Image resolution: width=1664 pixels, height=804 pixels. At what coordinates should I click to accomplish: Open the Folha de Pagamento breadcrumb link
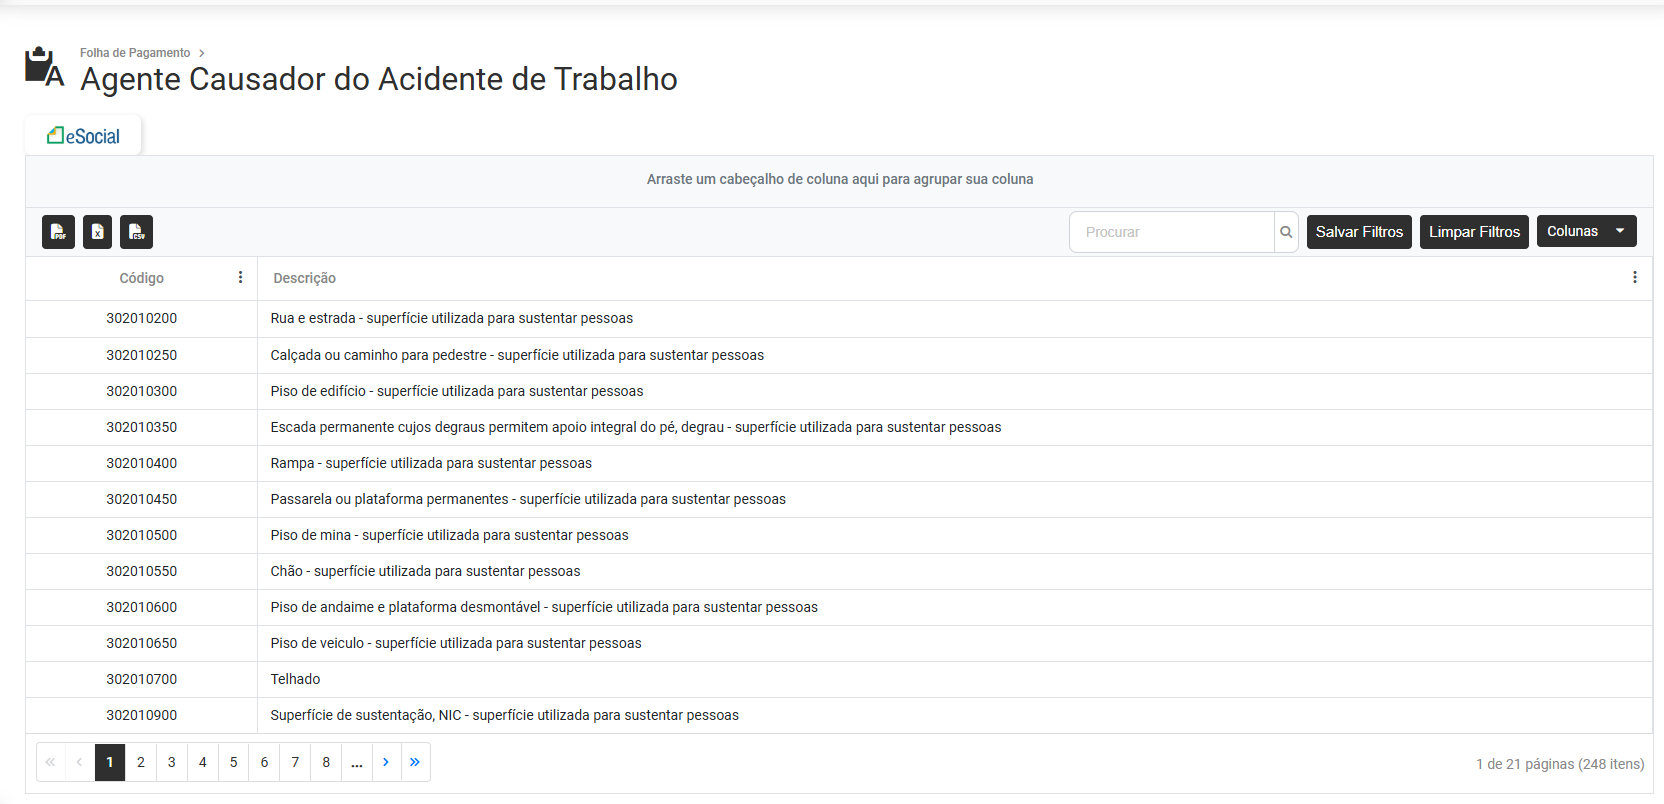coord(135,53)
